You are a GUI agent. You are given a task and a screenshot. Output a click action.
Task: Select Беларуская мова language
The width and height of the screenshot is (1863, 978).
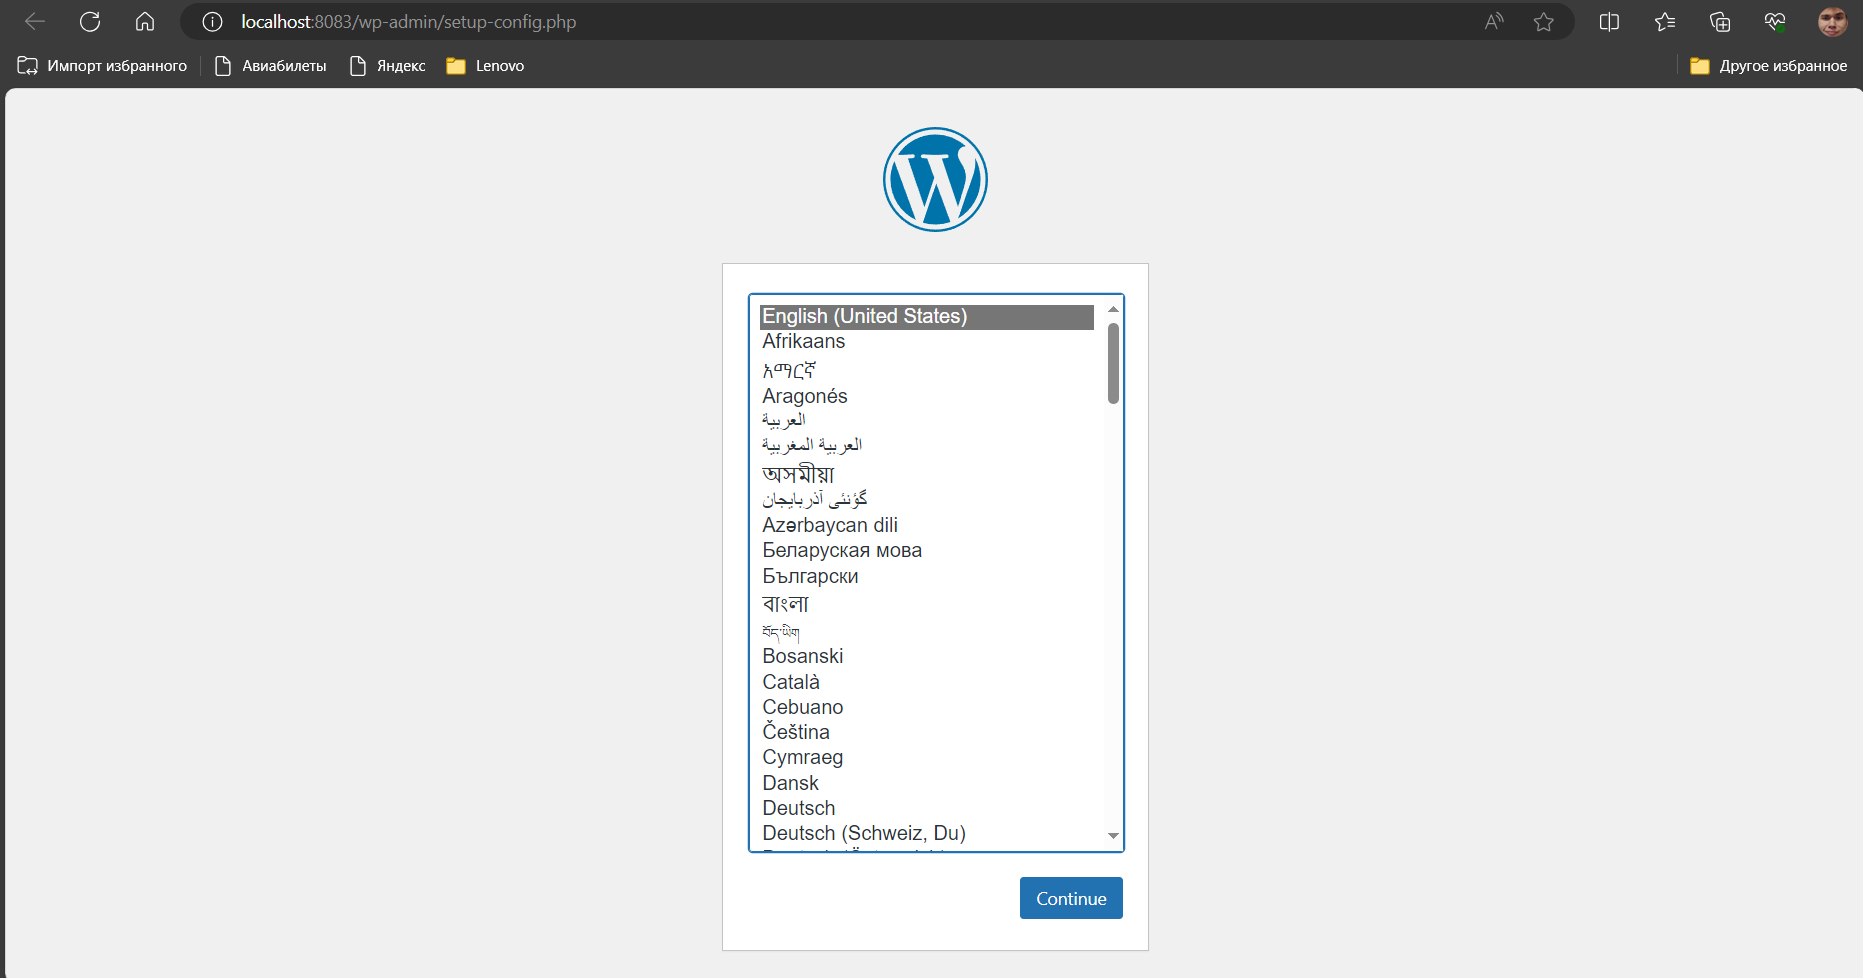926,550
